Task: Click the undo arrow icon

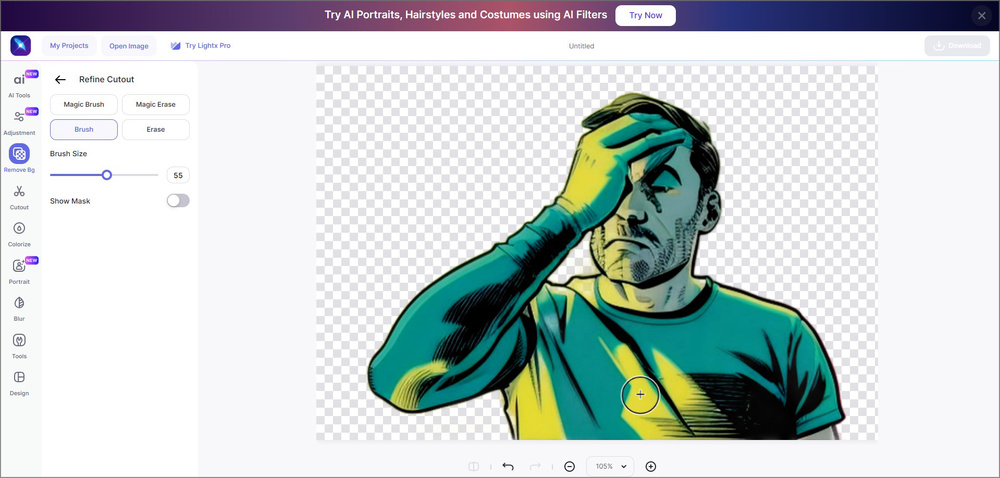Action: (x=508, y=466)
